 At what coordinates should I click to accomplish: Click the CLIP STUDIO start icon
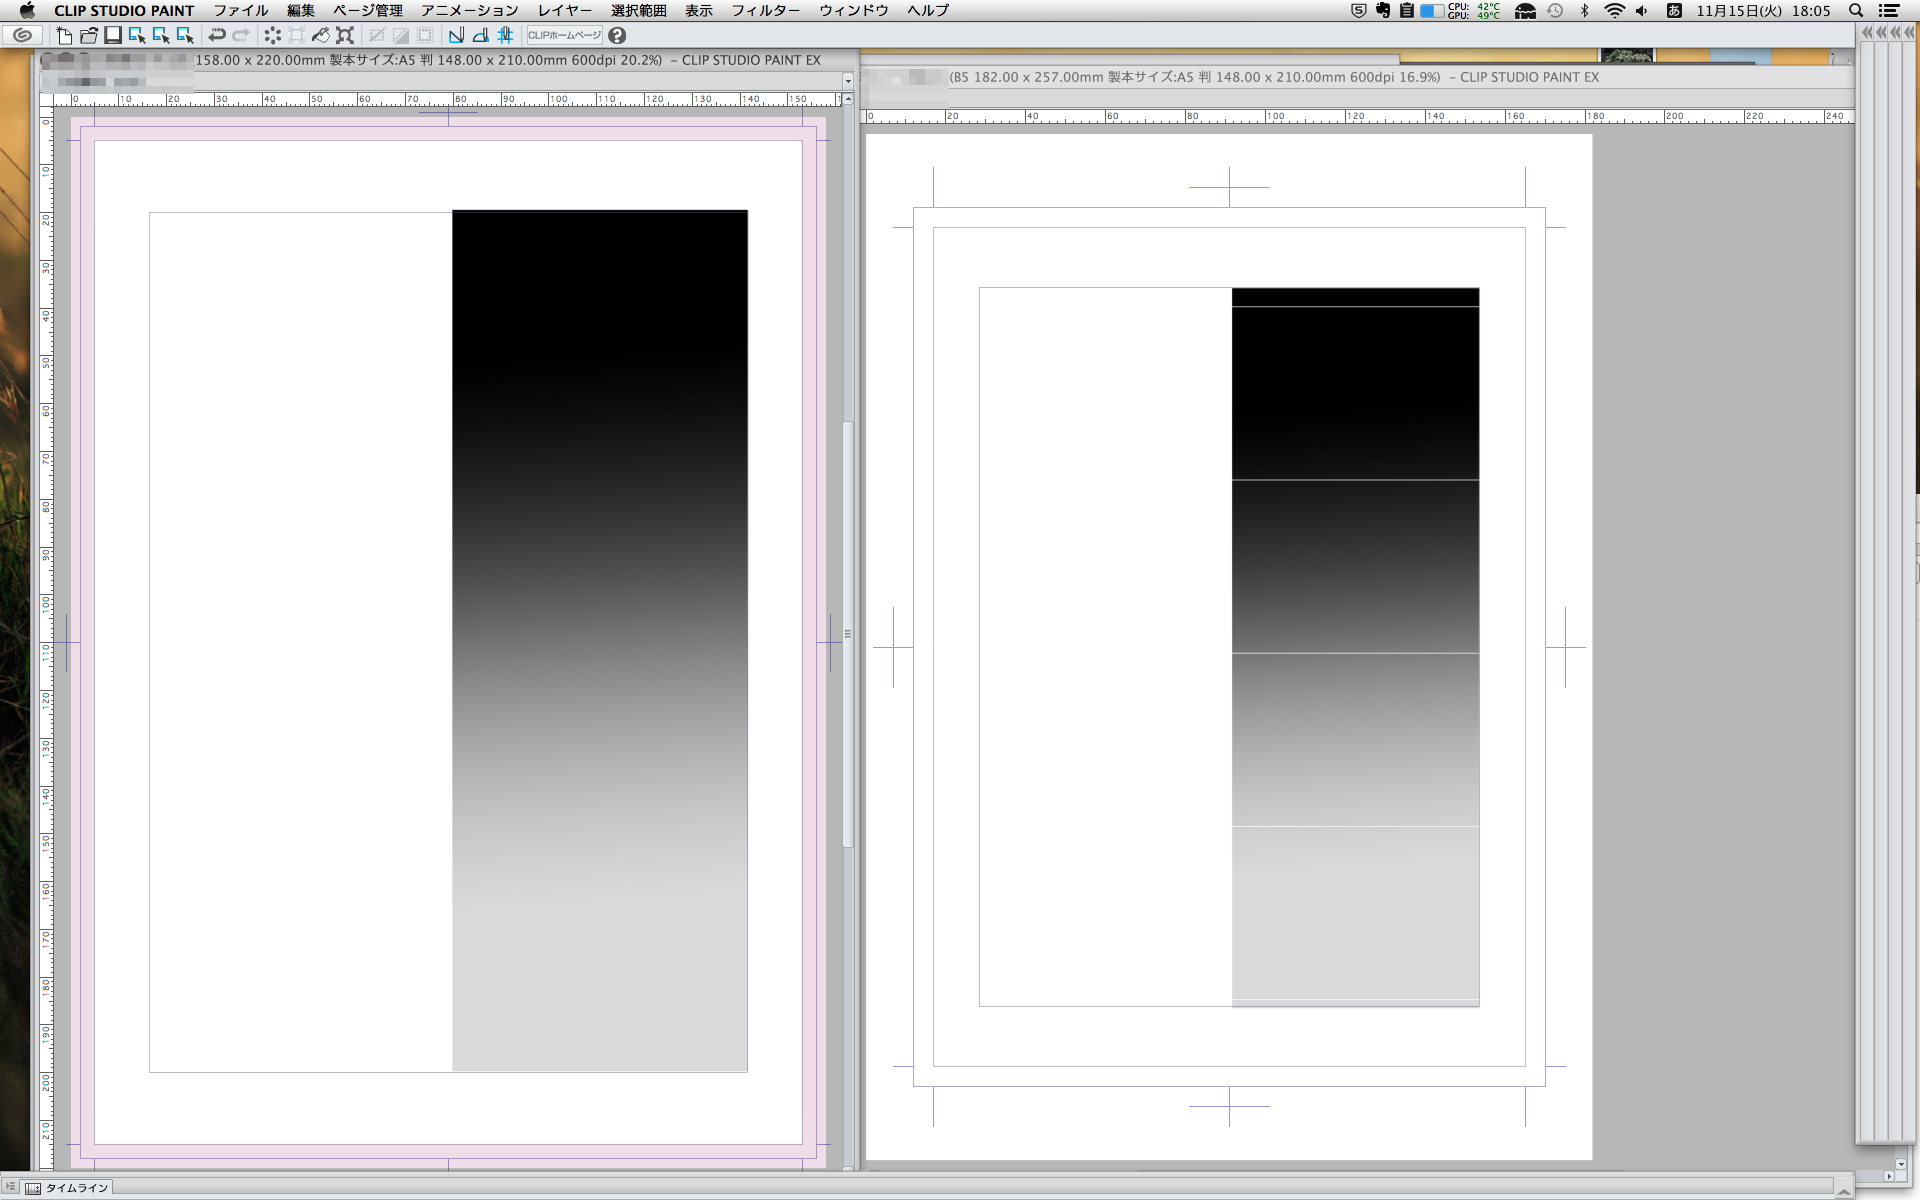[x=22, y=35]
